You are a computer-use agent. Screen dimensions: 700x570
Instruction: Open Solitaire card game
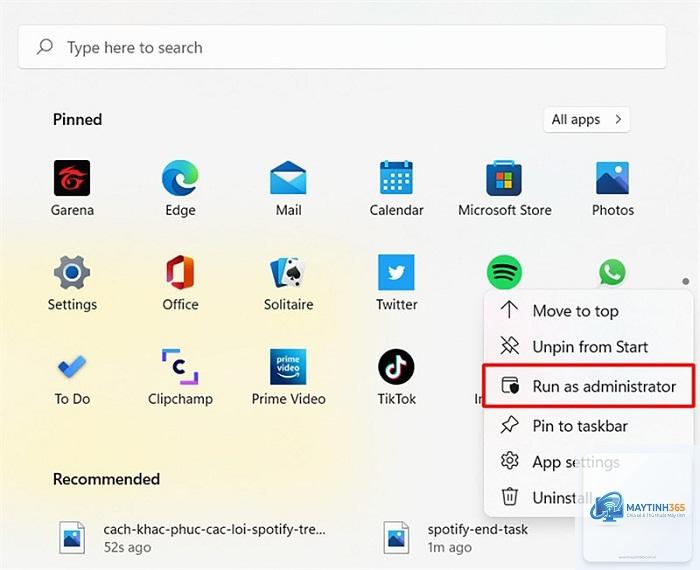click(288, 283)
